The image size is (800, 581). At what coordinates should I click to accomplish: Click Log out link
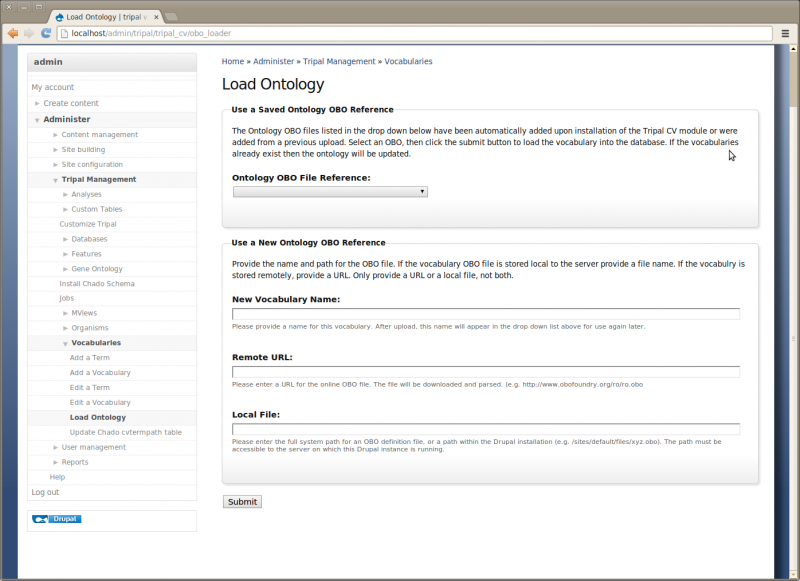coord(45,492)
